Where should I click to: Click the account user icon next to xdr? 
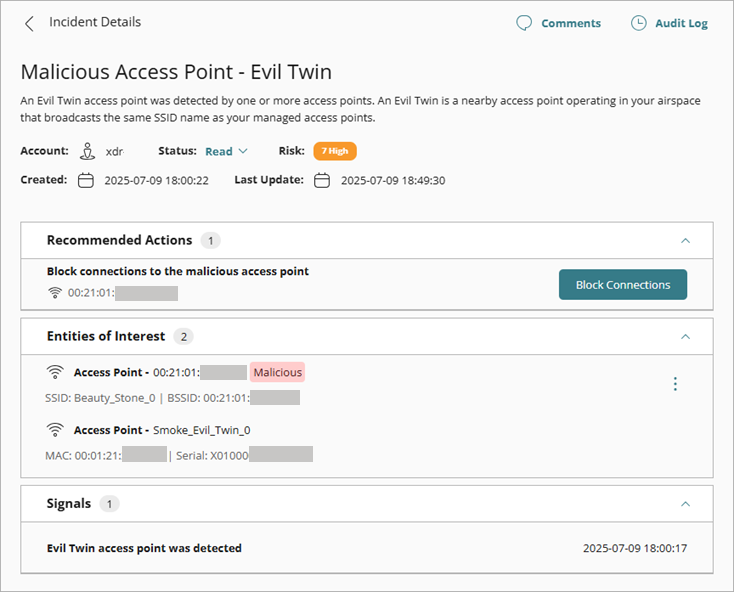click(87, 151)
